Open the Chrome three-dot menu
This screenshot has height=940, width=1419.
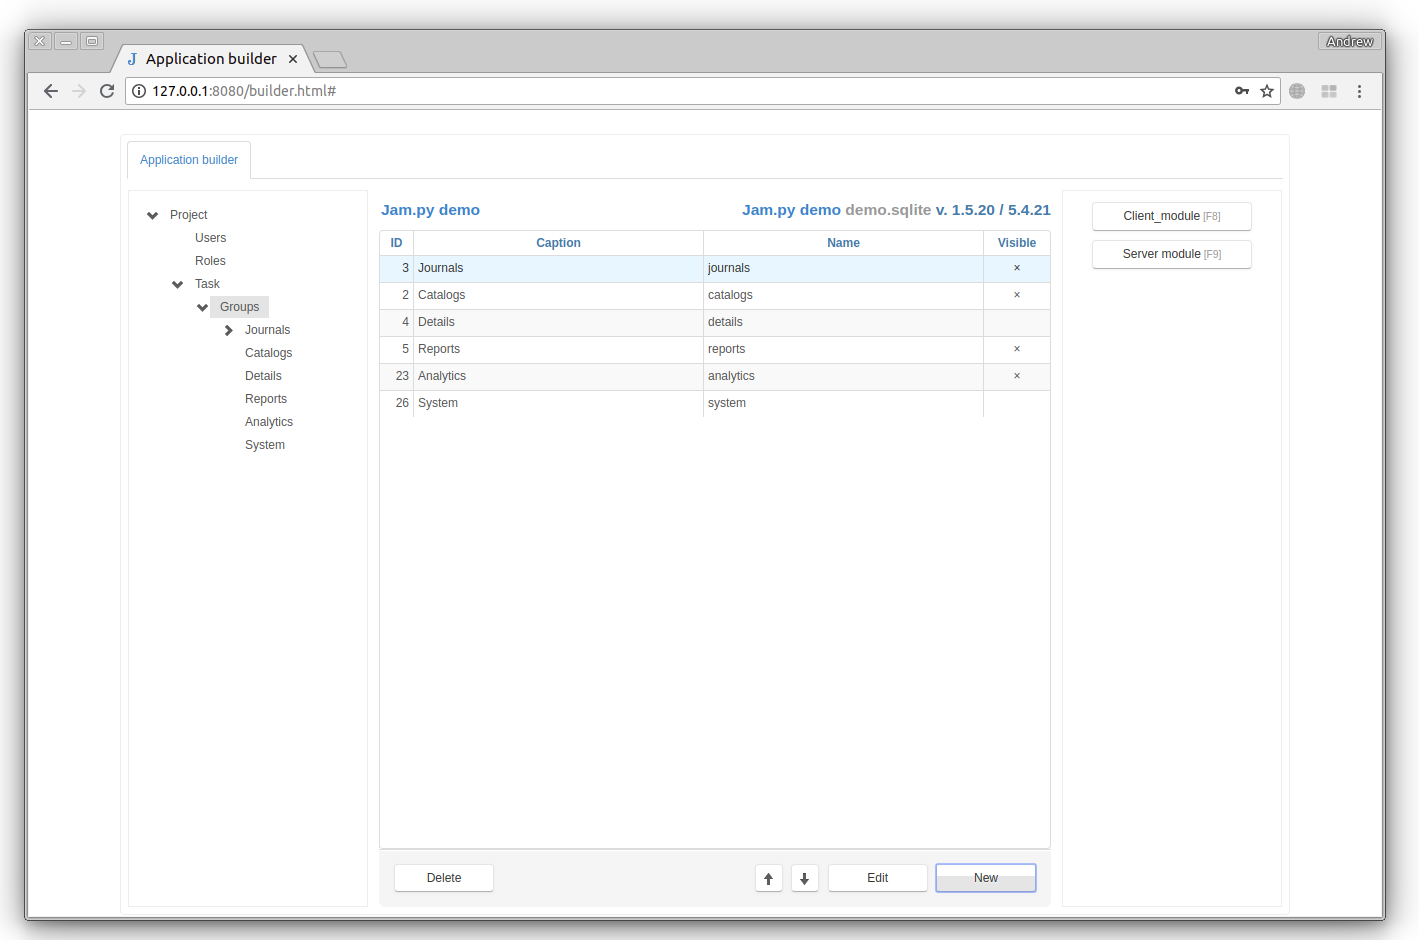tap(1359, 91)
